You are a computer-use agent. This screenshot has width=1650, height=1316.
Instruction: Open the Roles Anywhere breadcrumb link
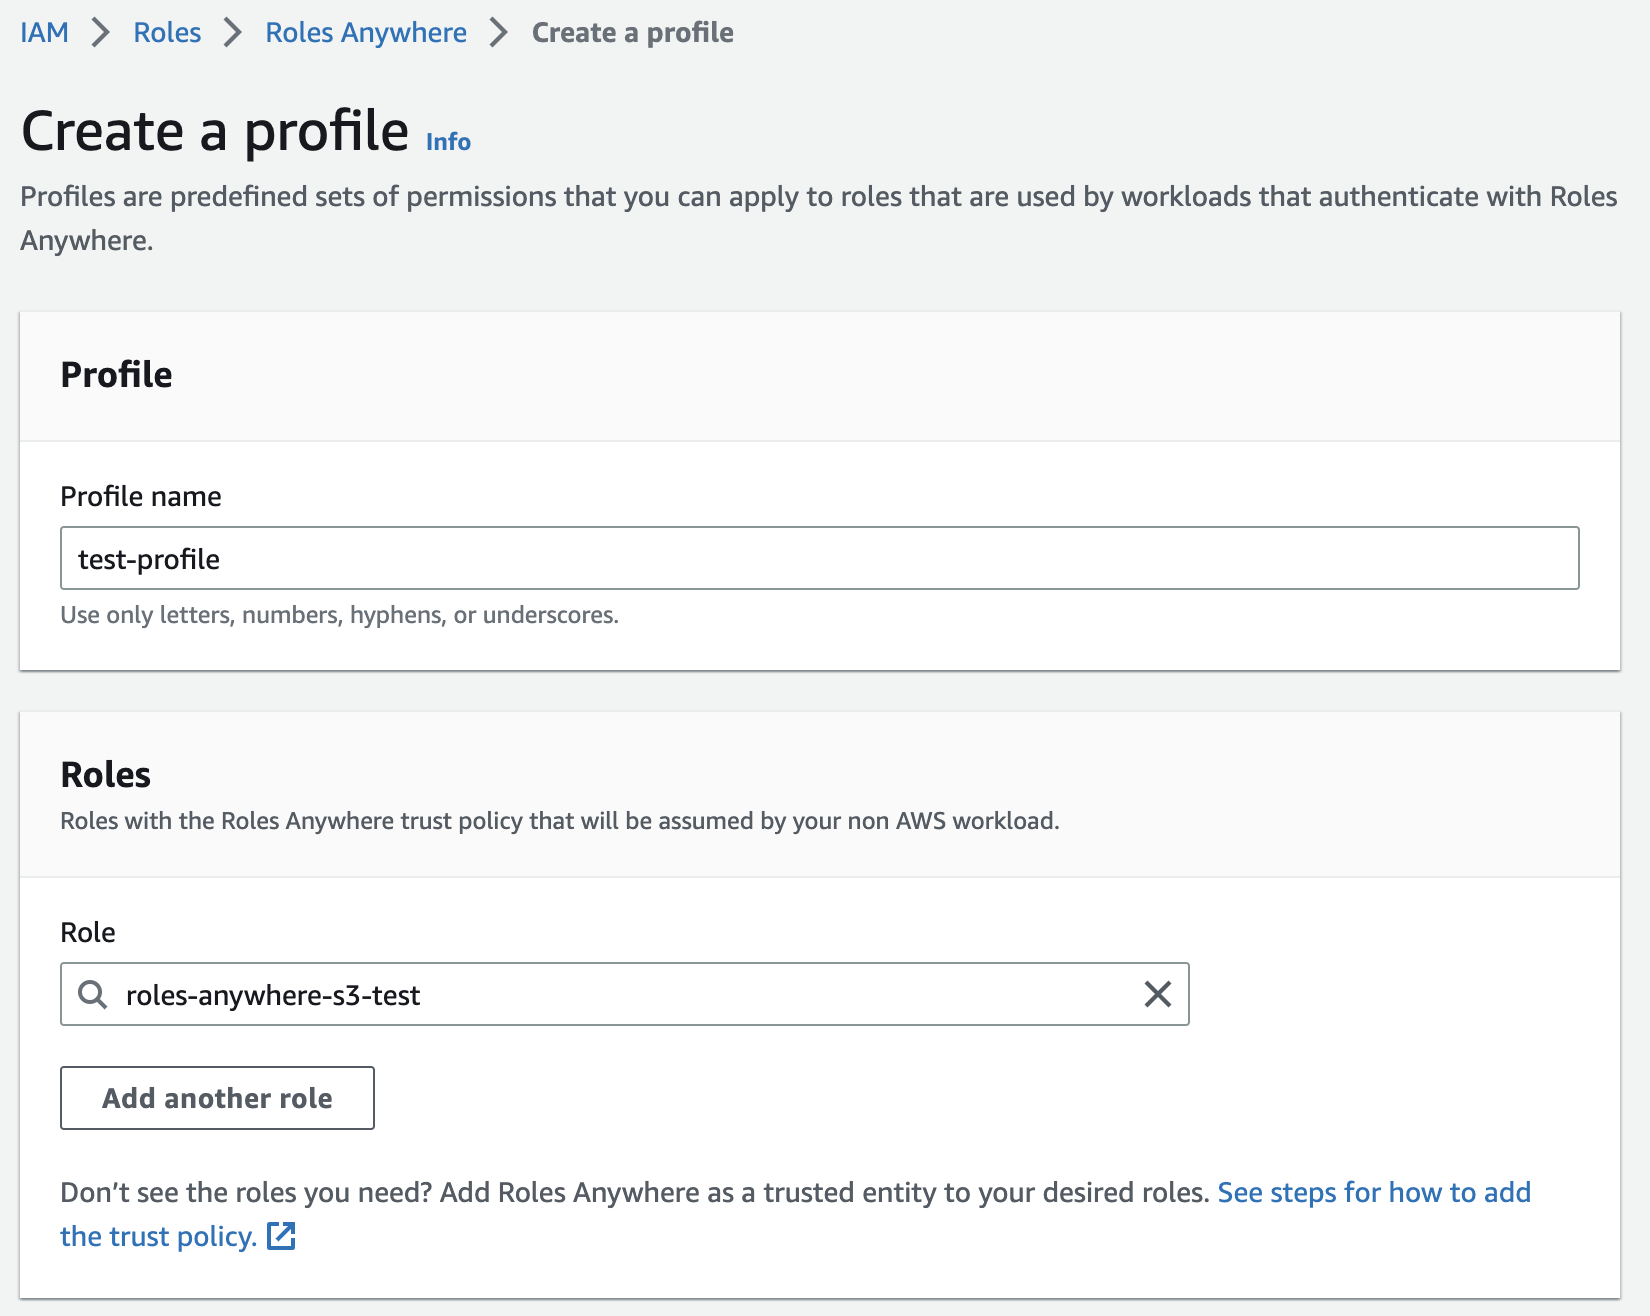point(366,32)
